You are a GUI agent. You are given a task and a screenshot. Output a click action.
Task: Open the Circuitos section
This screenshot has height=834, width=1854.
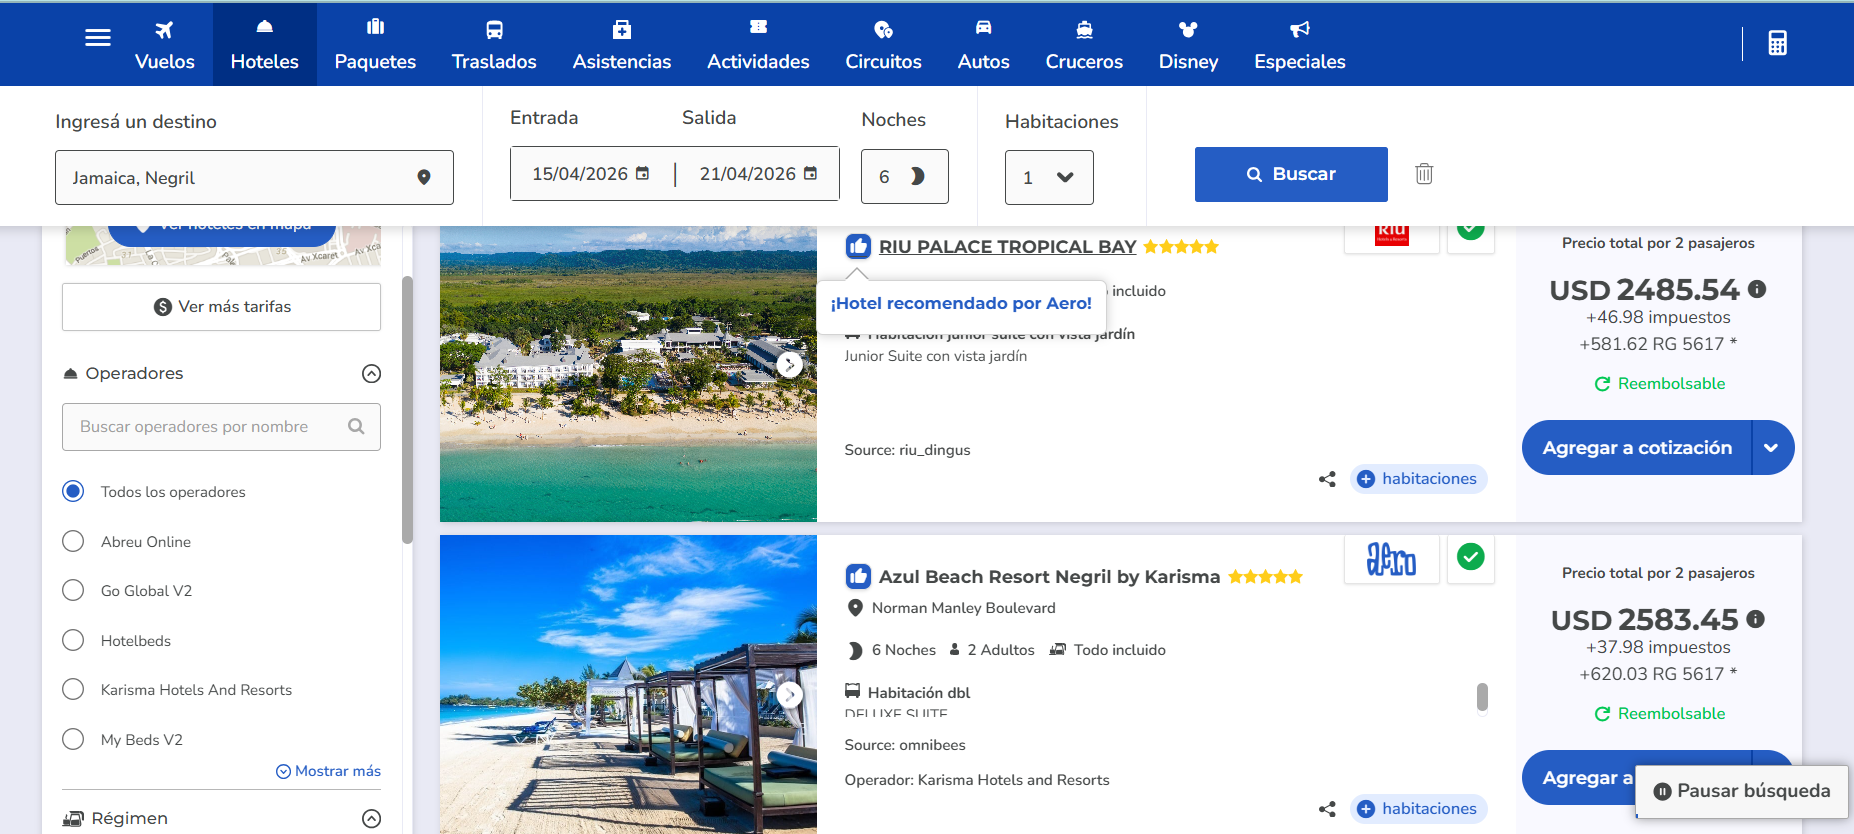click(883, 45)
